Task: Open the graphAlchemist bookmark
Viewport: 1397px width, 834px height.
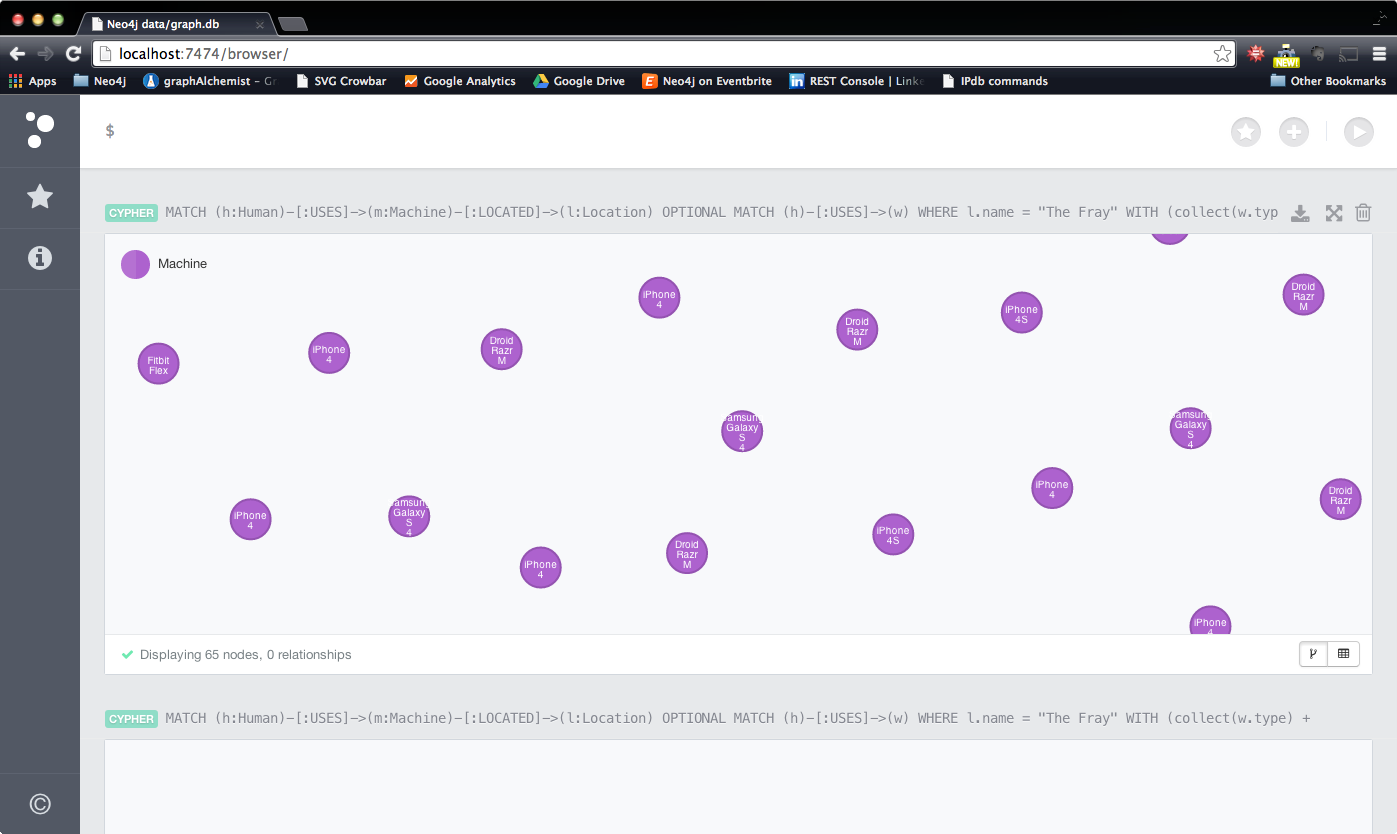Action: point(210,81)
